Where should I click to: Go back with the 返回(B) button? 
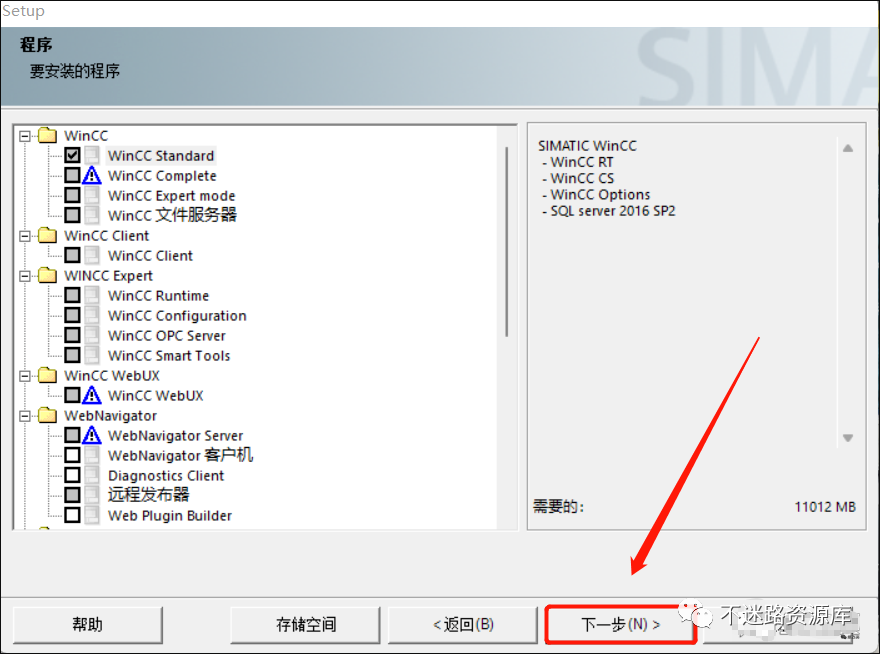(463, 624)
